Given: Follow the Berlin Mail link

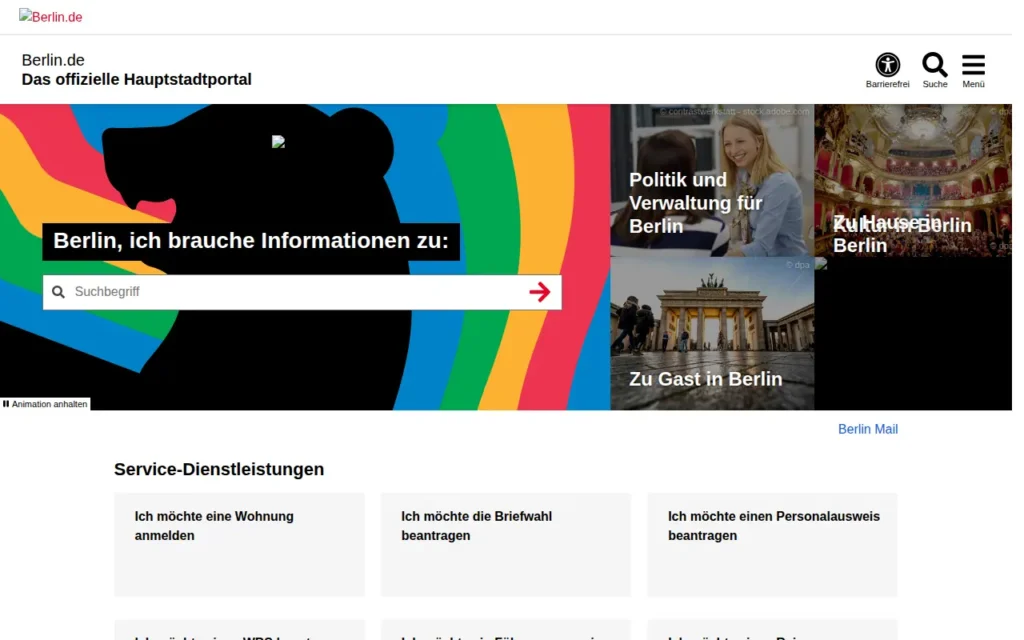Looking at the screenshot, I should pyautogui.click(x=867, y=429).
